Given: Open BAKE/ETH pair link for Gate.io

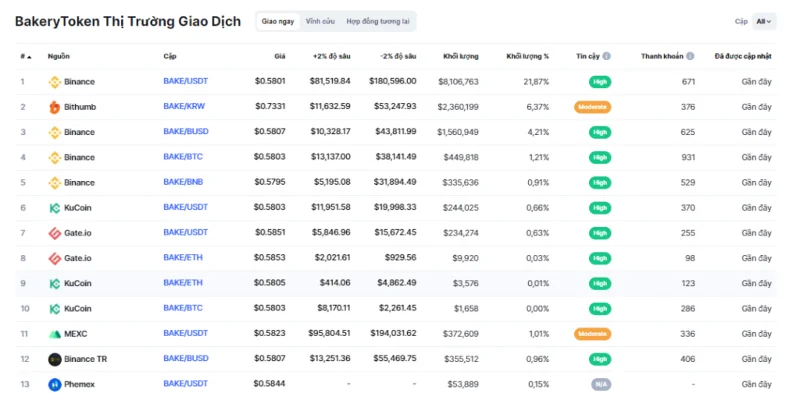Looking at the screenshot, I should pos(183,258).
